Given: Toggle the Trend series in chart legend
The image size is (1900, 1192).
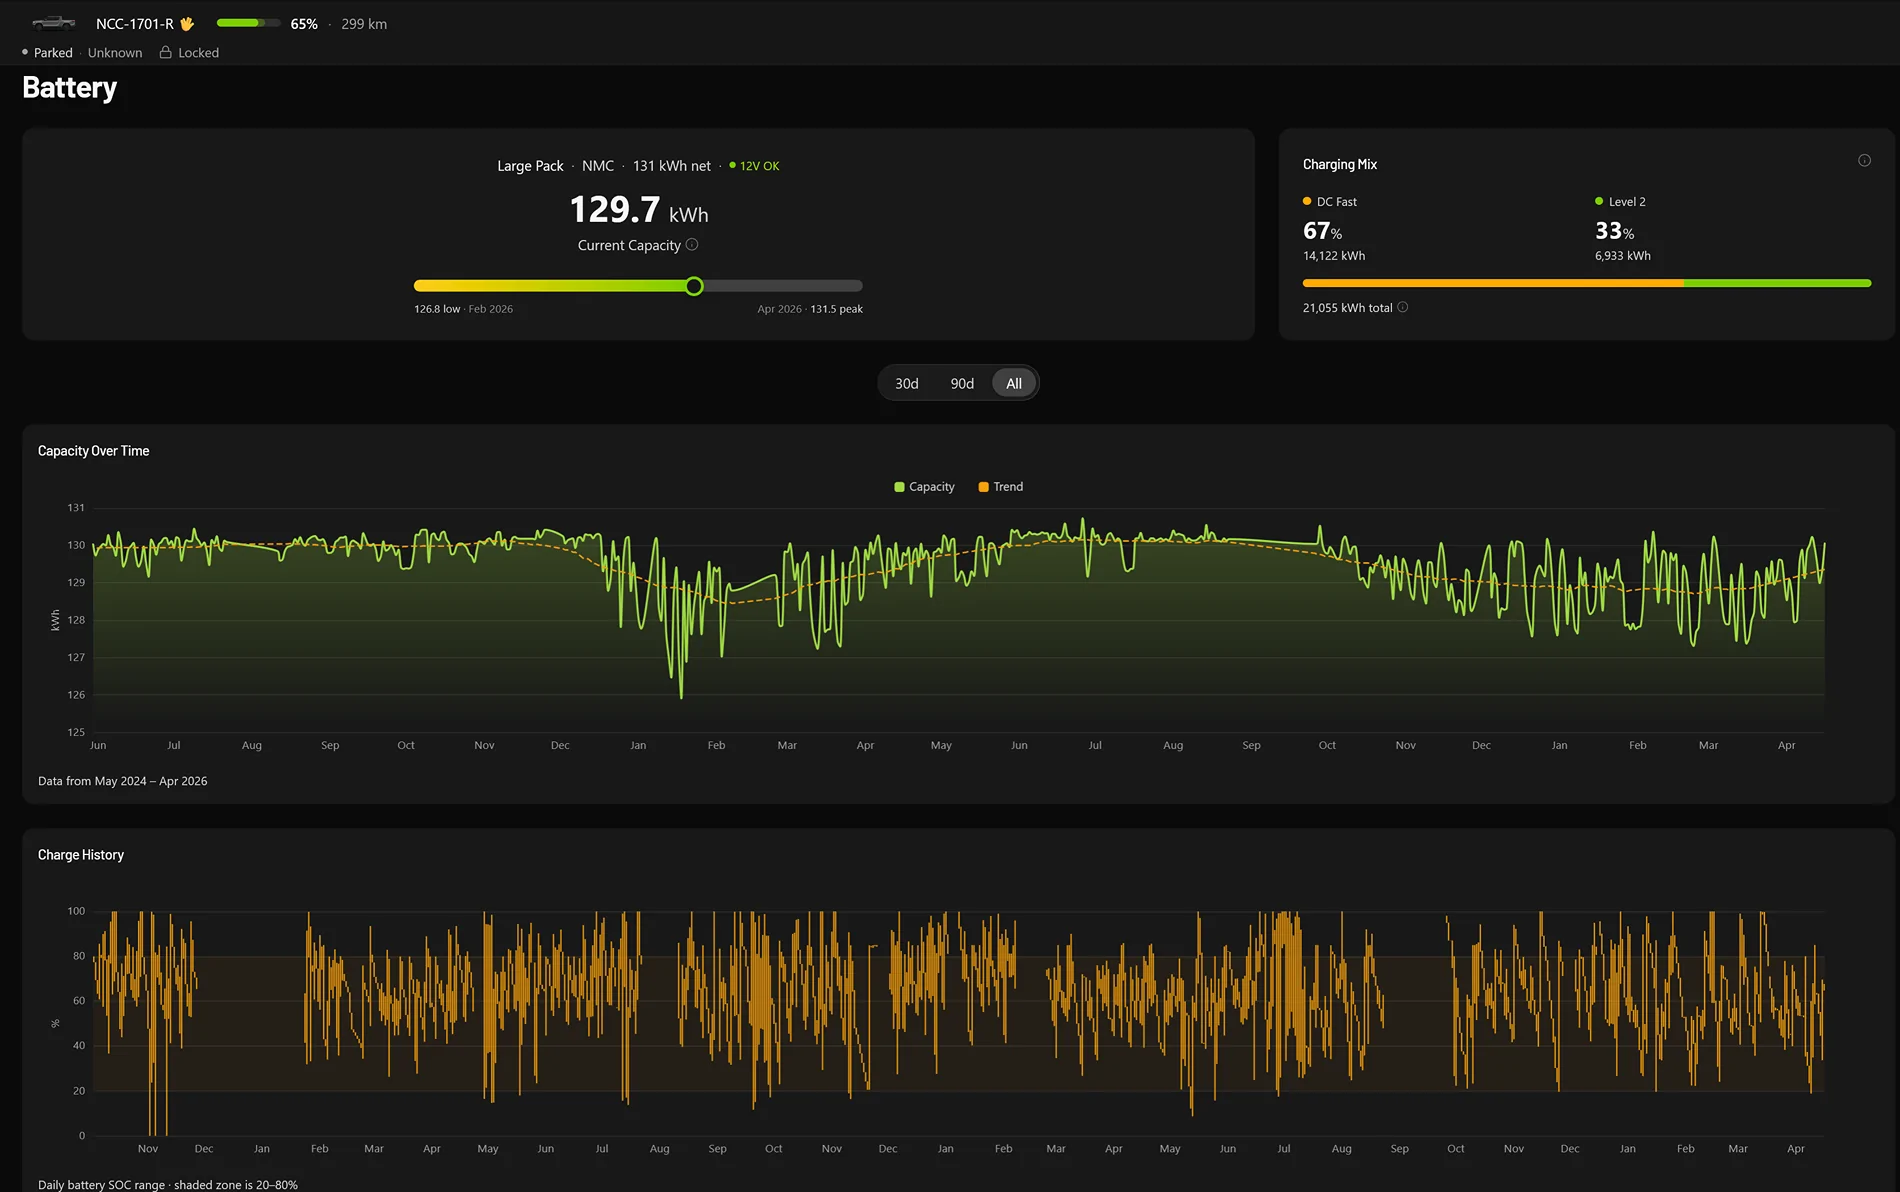Looking at the screenshot, I should pyautogui.click(x=1001, y=487).
